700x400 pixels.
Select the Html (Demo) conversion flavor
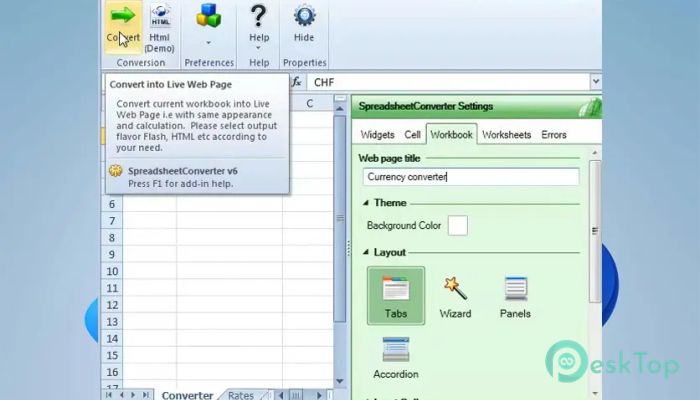(159, 28)
